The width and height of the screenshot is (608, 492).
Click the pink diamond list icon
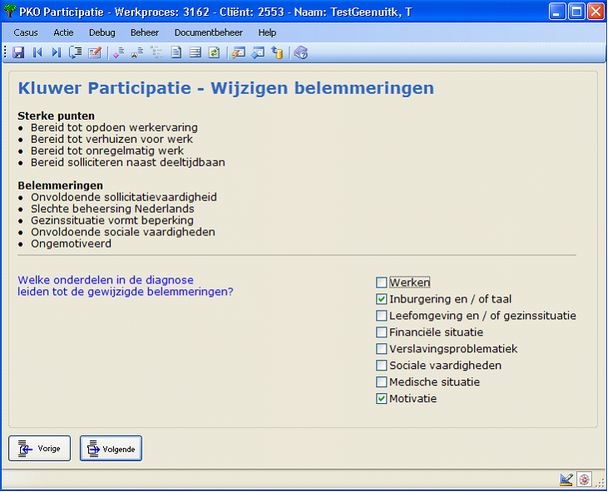pos(119,52)
